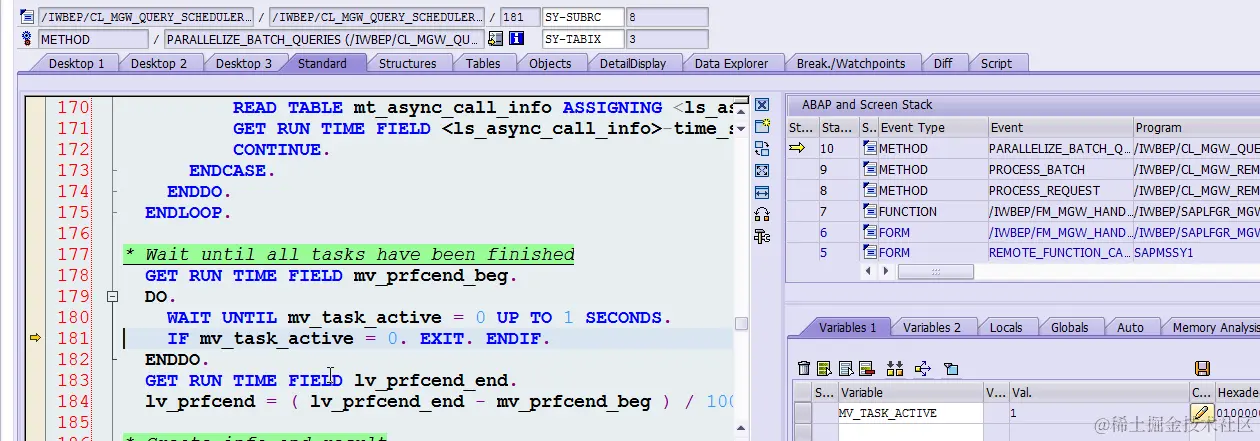Click the delete row icon in variables toolbar

pos(866,369)
